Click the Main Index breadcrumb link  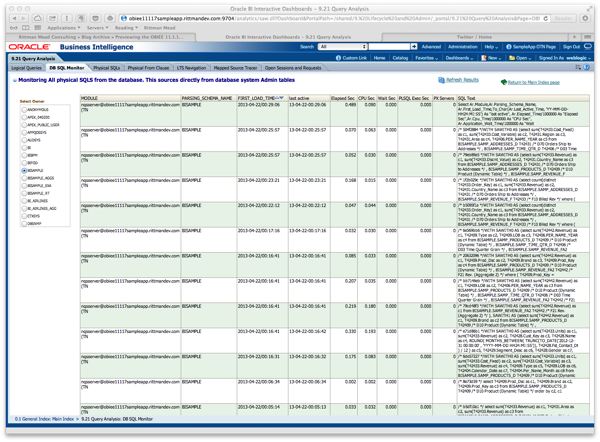click(x=63, y=419)
